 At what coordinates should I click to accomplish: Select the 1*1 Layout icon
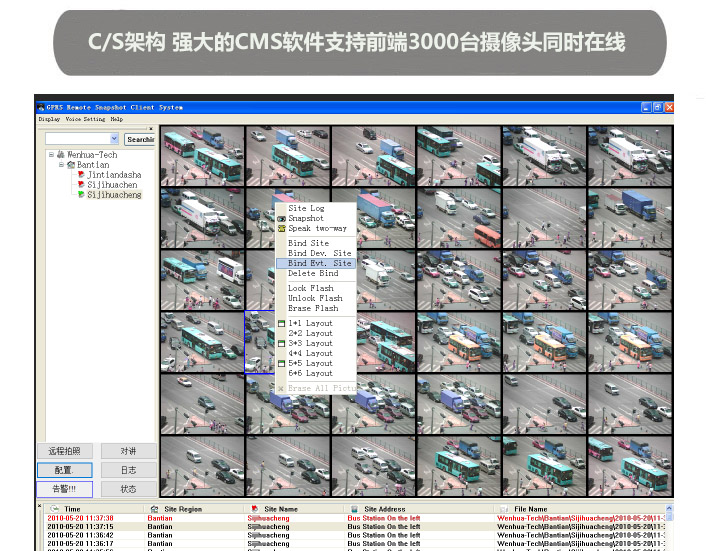(x=281, y=324)
